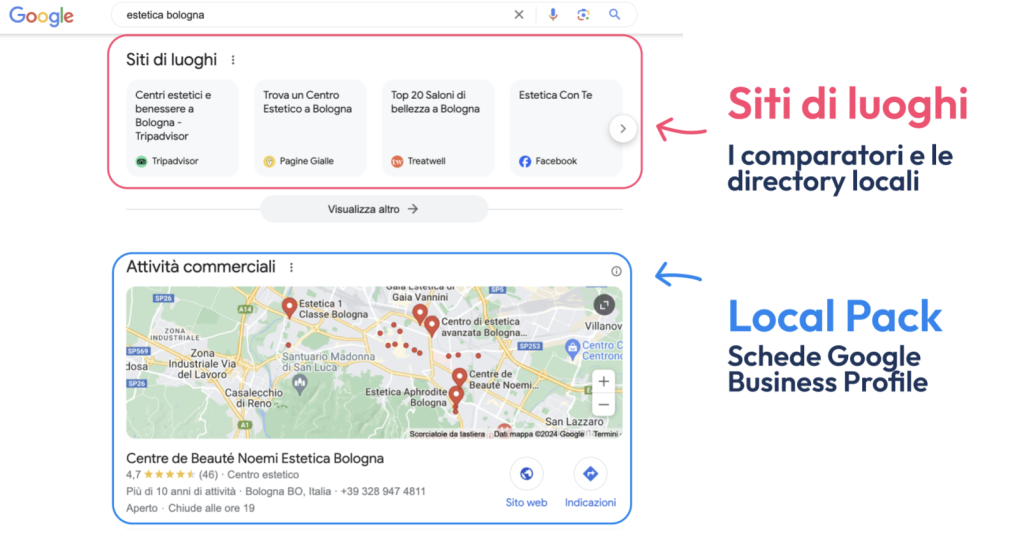The image size is (1024, 542).
Task: Select the Estetica 1 Classe Bologna pin
Action: [x=289, y=308]
